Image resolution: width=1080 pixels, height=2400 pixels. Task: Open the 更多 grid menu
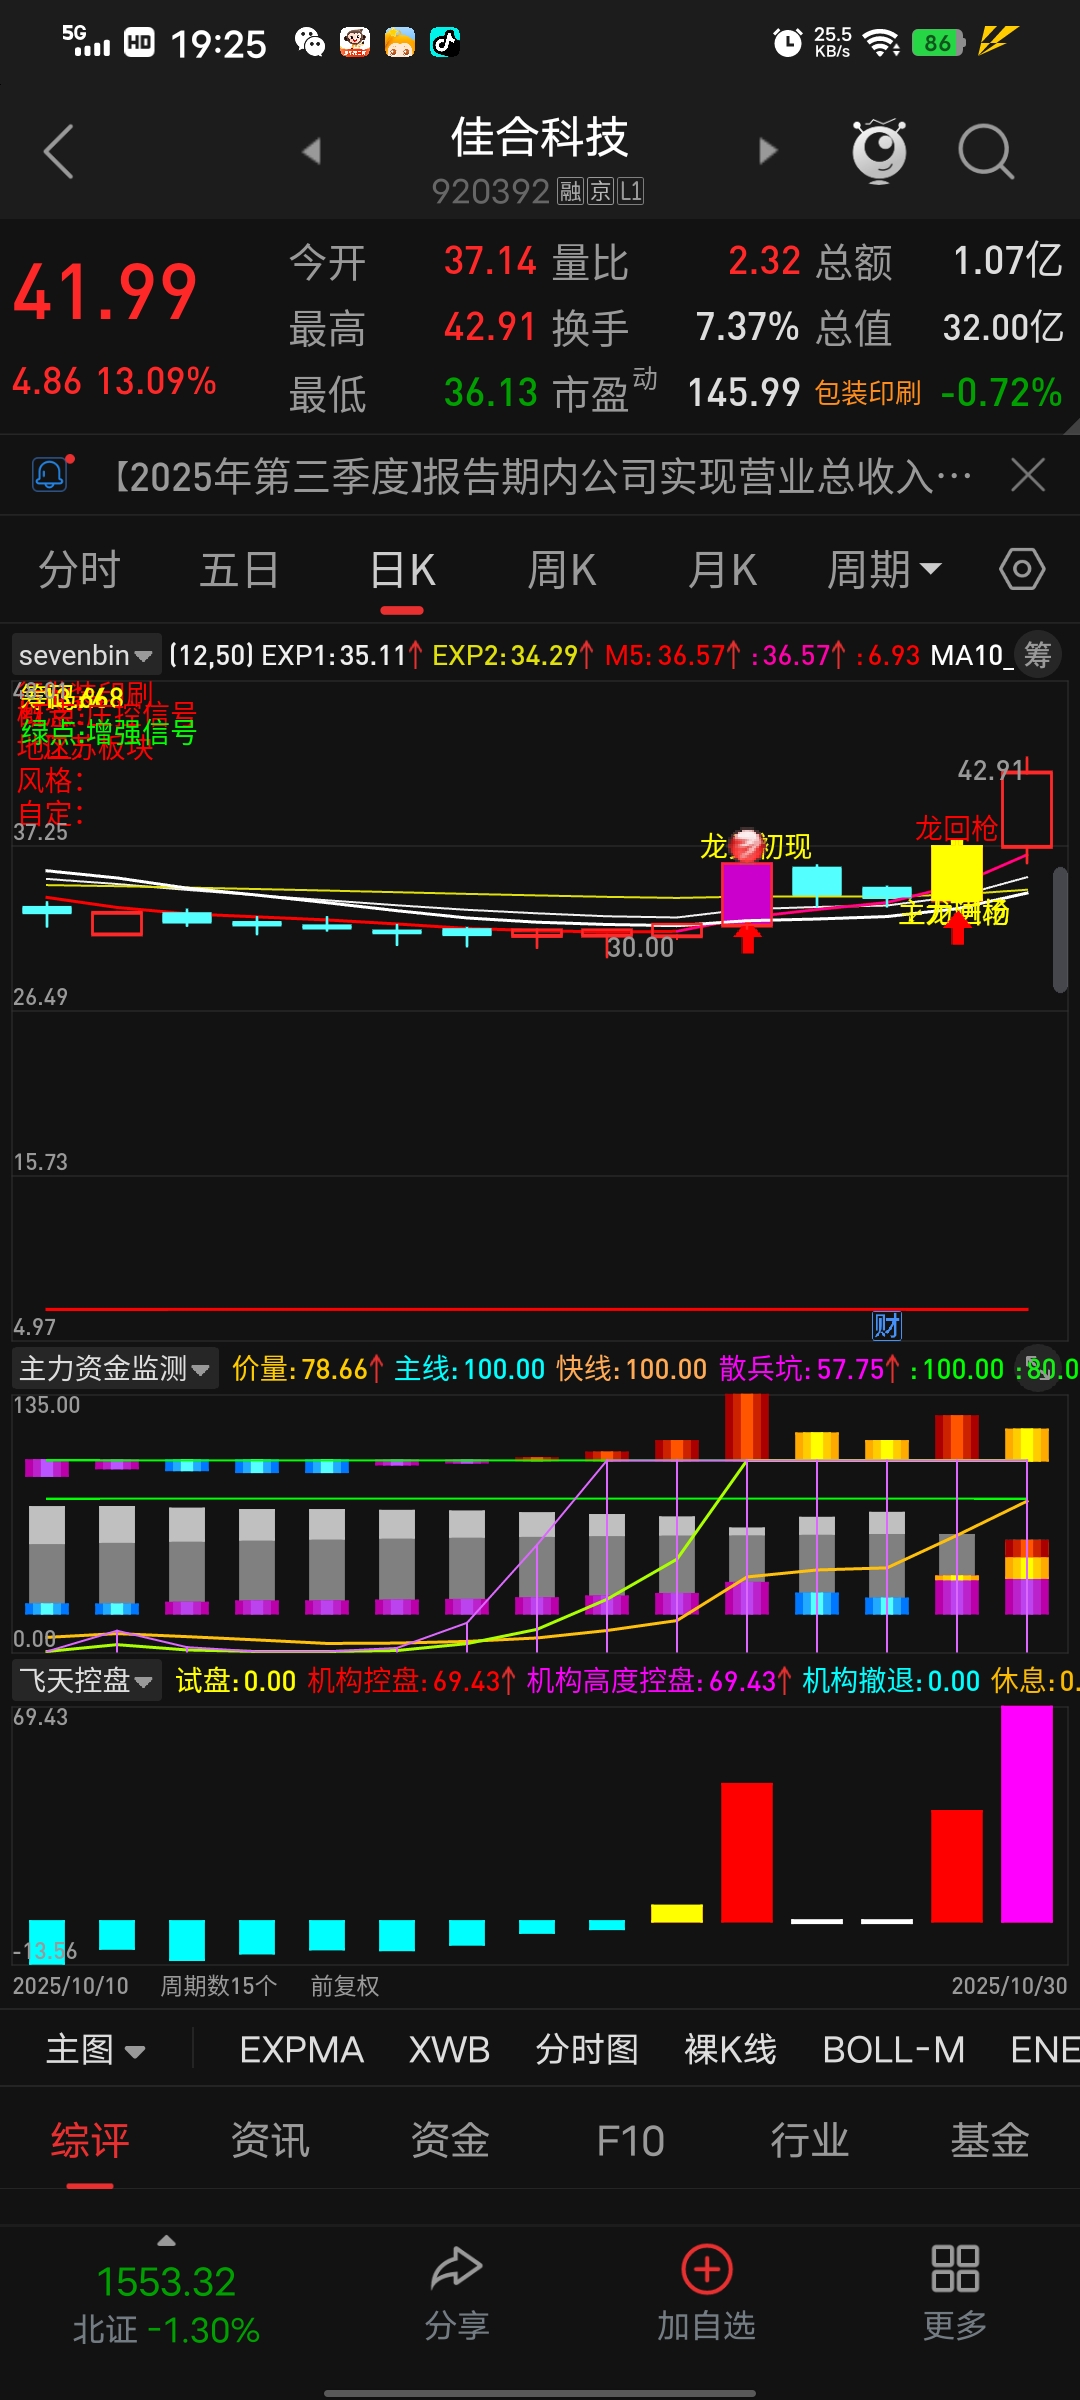coord(954,2270)
